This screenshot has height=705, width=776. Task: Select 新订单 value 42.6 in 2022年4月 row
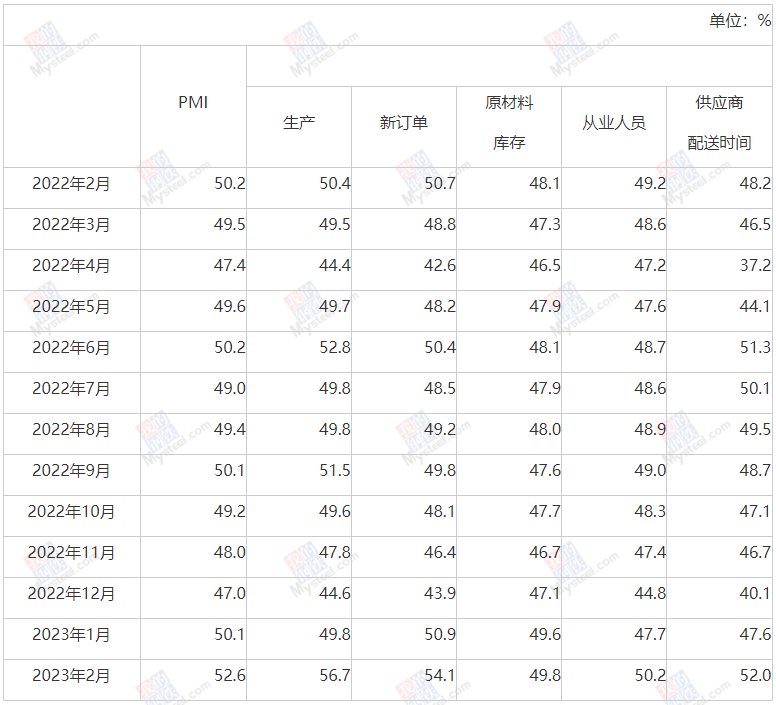click(x=439, y=266)
